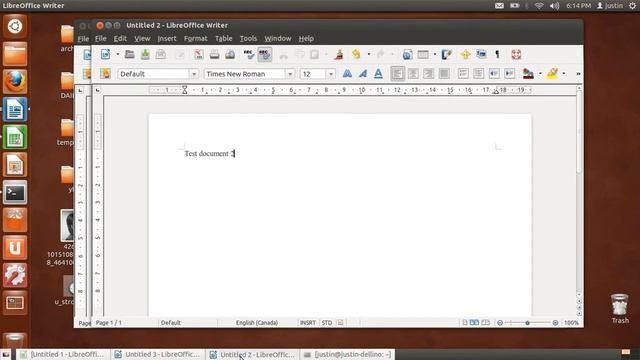Open the Tools menu

248,38
